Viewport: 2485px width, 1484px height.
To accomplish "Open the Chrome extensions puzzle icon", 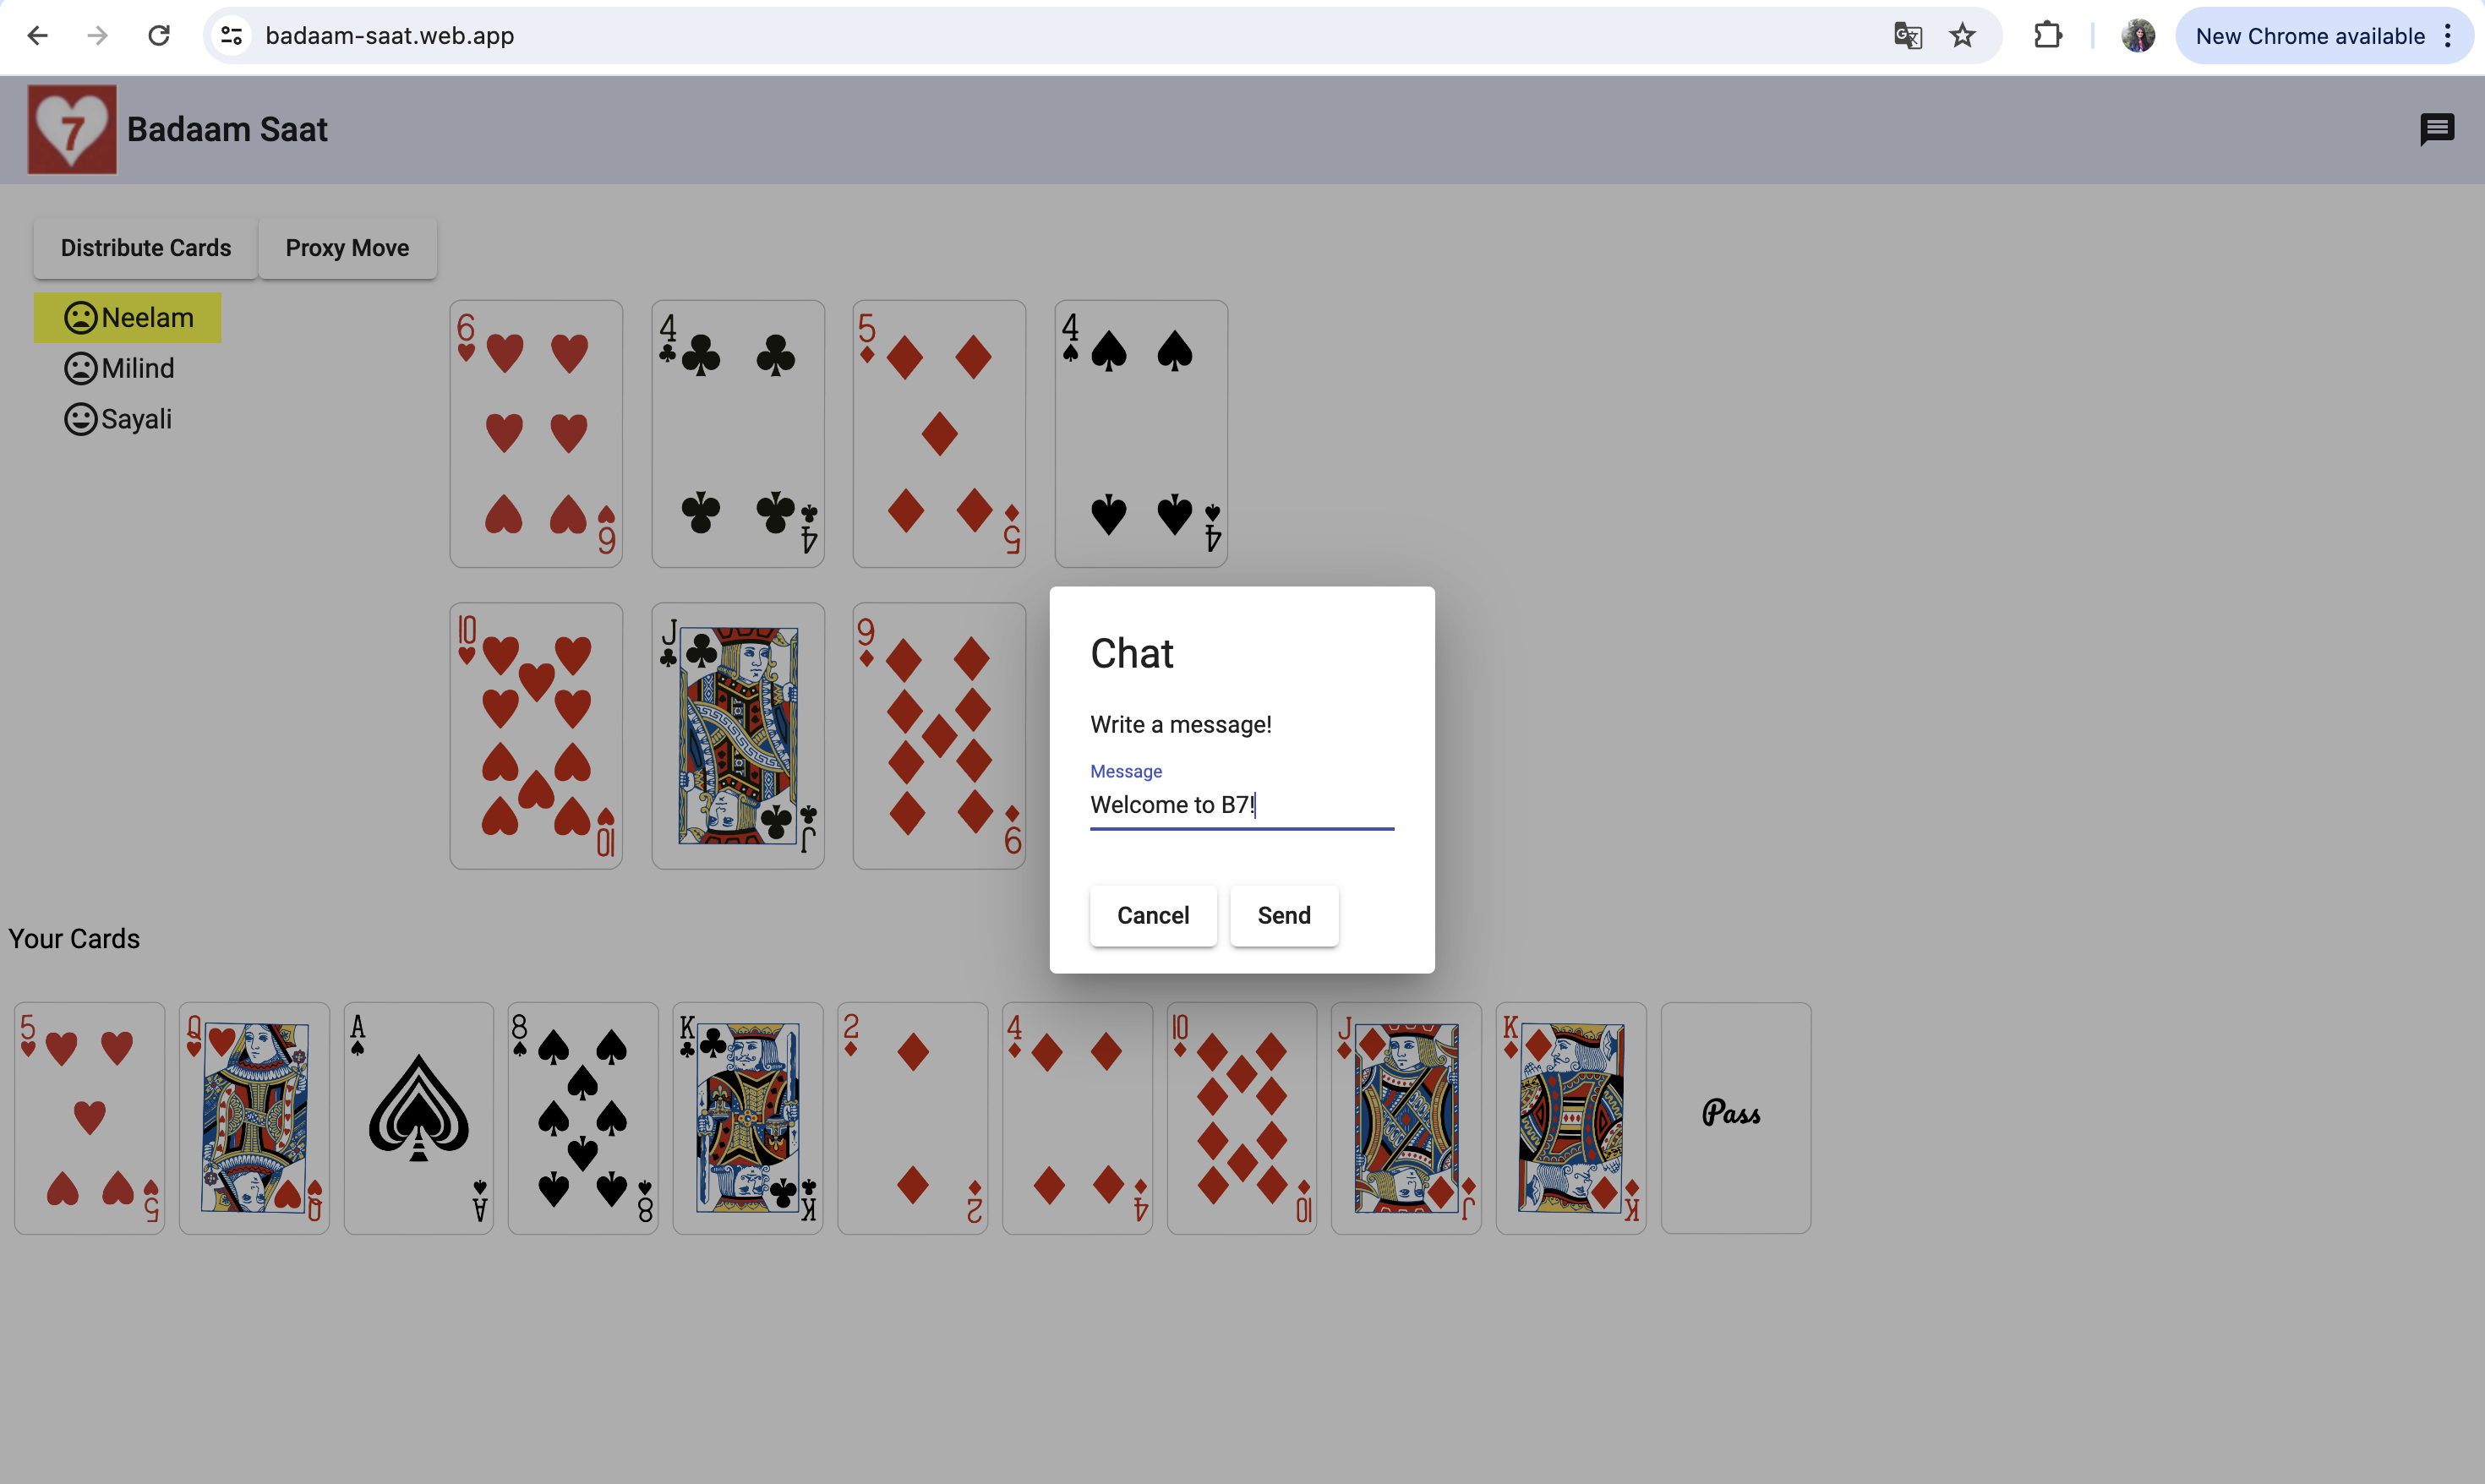I will click(2047, 36).
